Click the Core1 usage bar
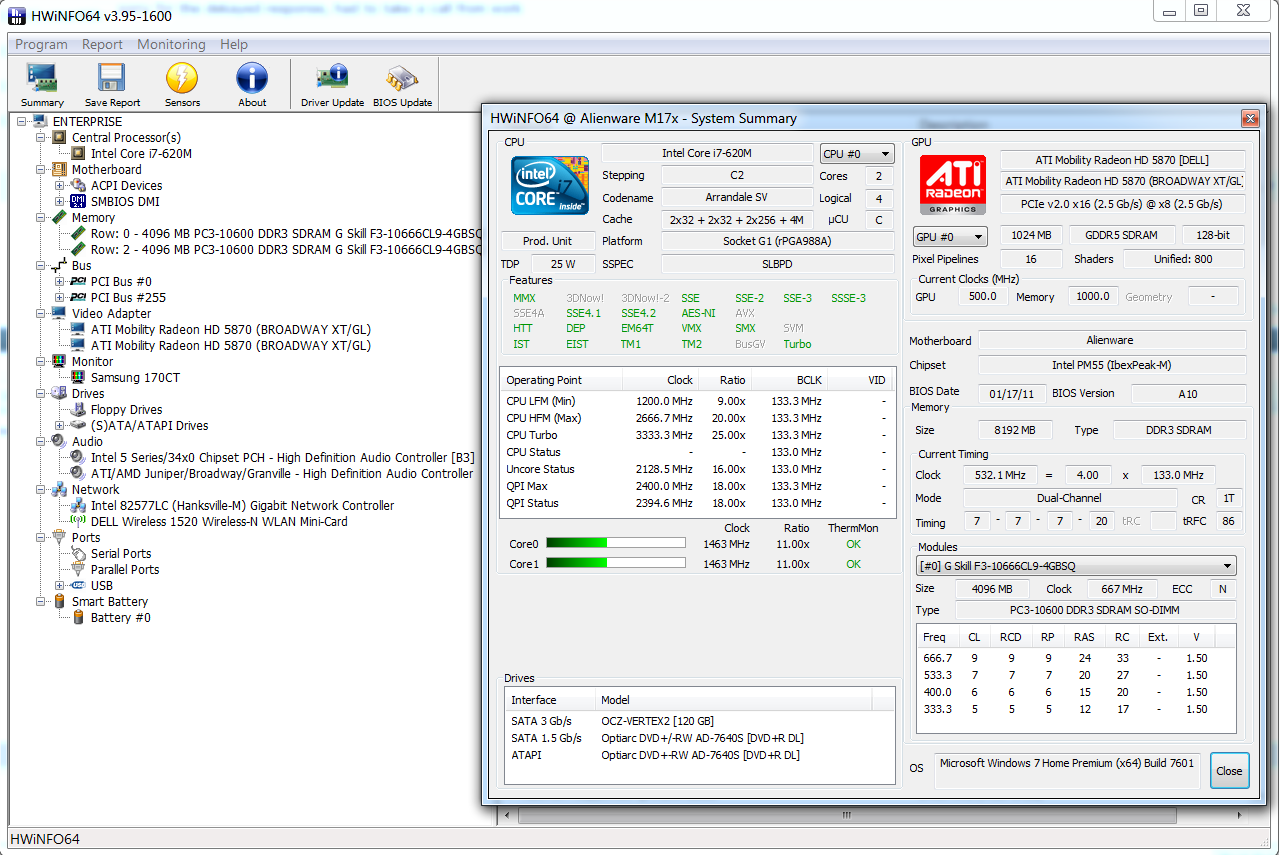 pyautogui.click(x=616, y=564)
